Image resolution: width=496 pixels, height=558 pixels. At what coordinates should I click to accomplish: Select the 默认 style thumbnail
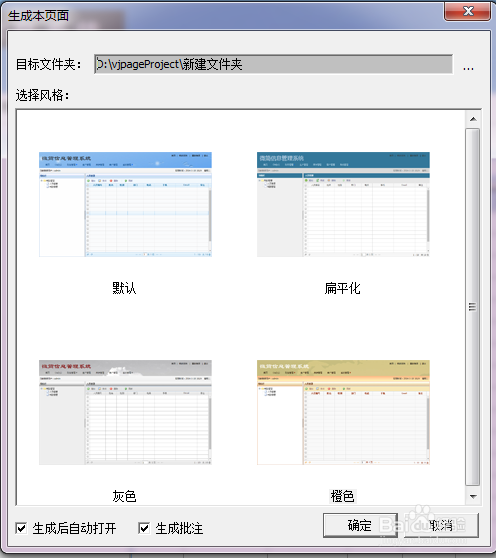(125, 204)
